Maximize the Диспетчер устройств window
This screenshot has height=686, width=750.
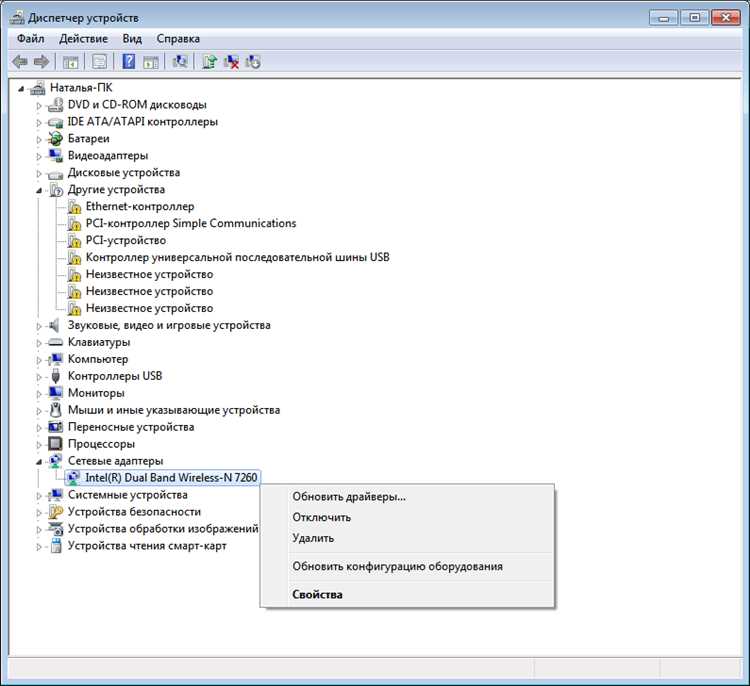[x=695, y=18]
